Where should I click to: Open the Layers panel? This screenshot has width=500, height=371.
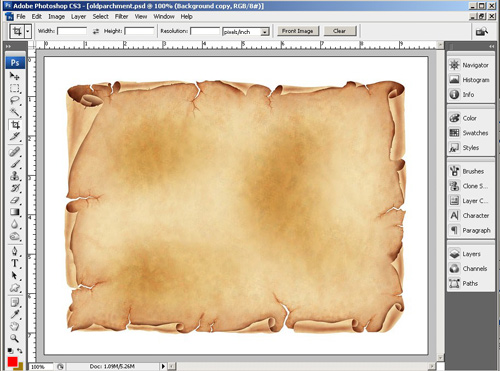click(x=471, y=254)
